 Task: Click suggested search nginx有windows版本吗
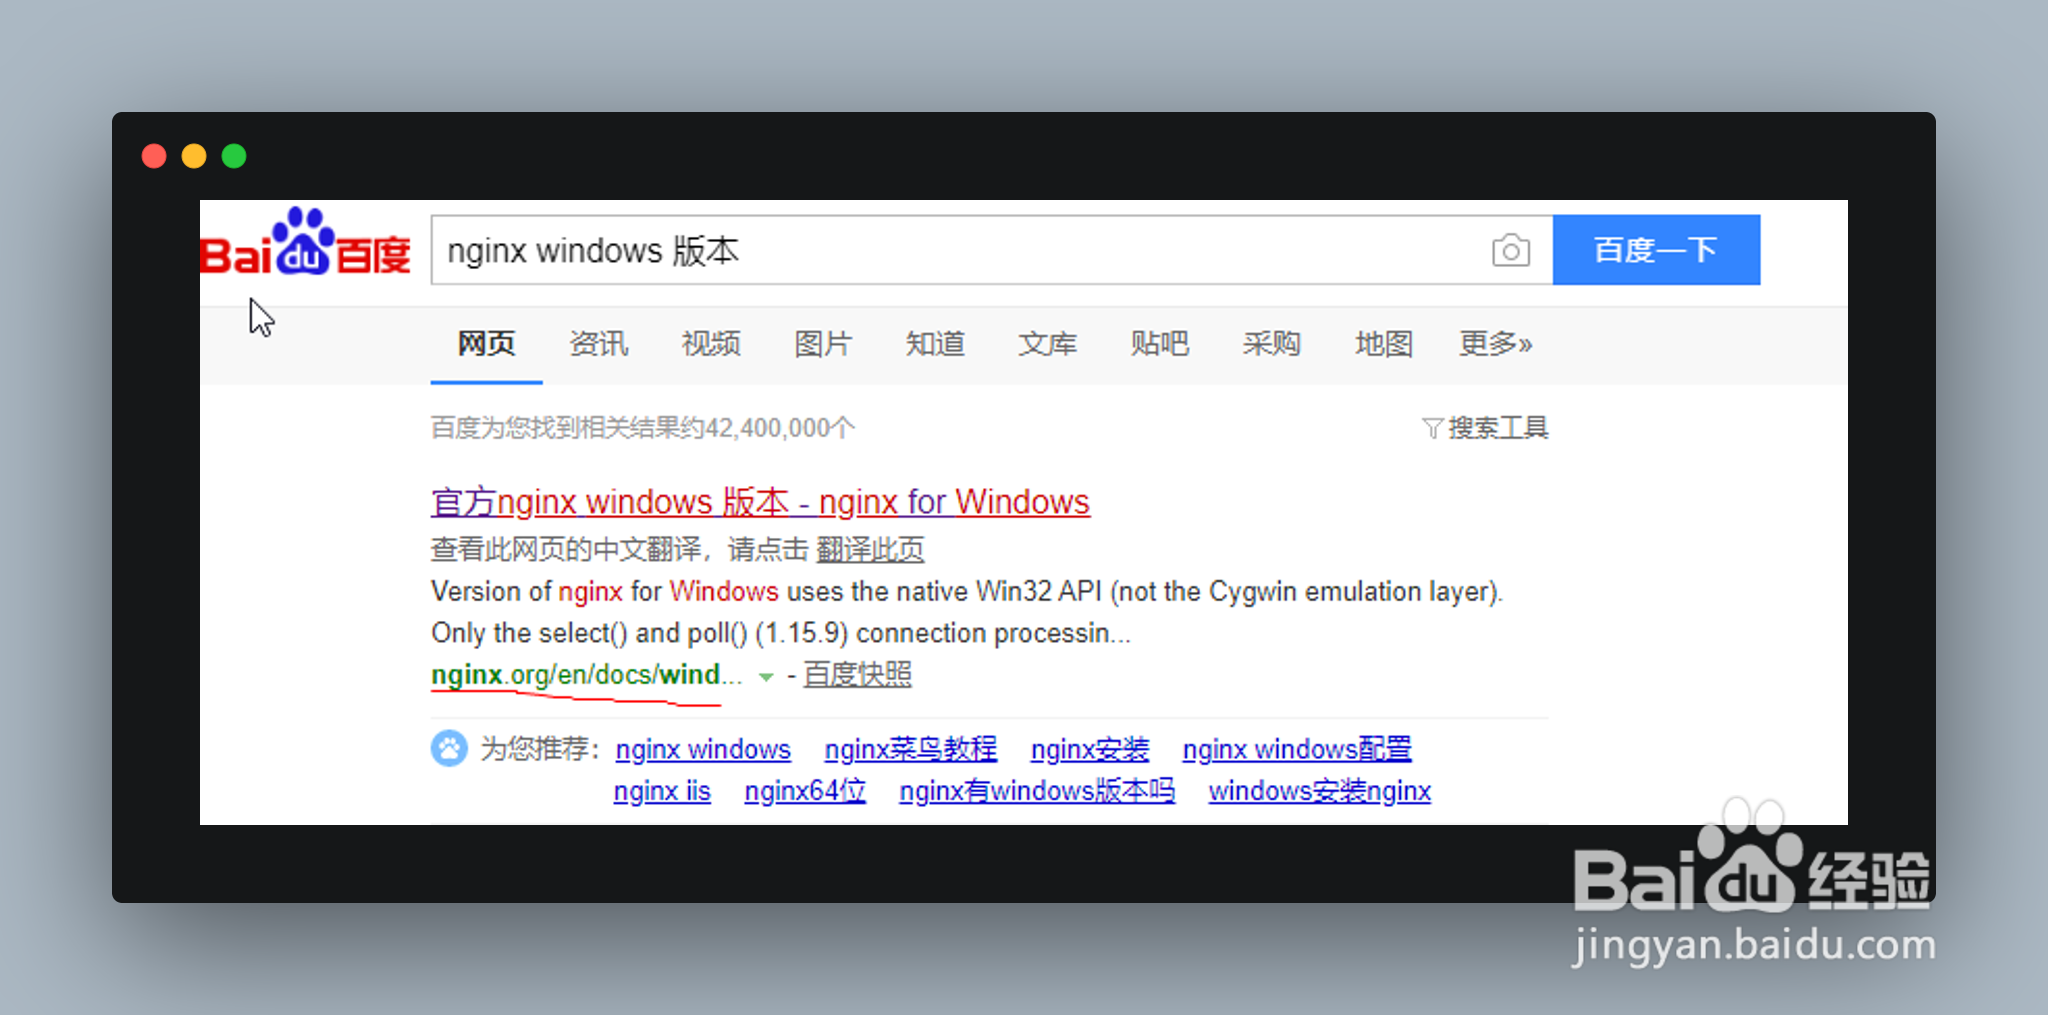pos(1037,791)
